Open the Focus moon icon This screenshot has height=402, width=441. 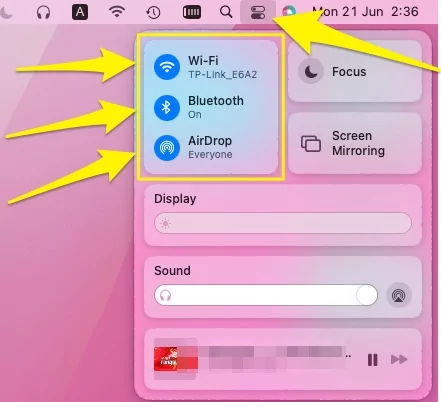[x=311, y=71]
